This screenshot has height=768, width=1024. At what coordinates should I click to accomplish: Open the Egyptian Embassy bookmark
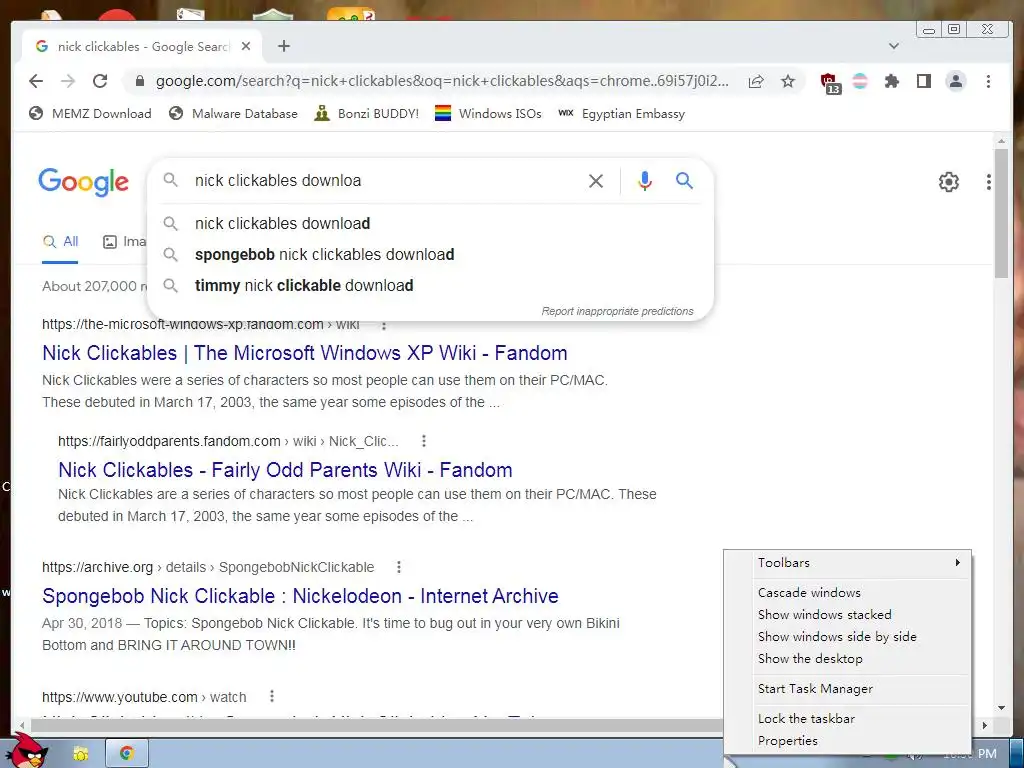(622, 114)
